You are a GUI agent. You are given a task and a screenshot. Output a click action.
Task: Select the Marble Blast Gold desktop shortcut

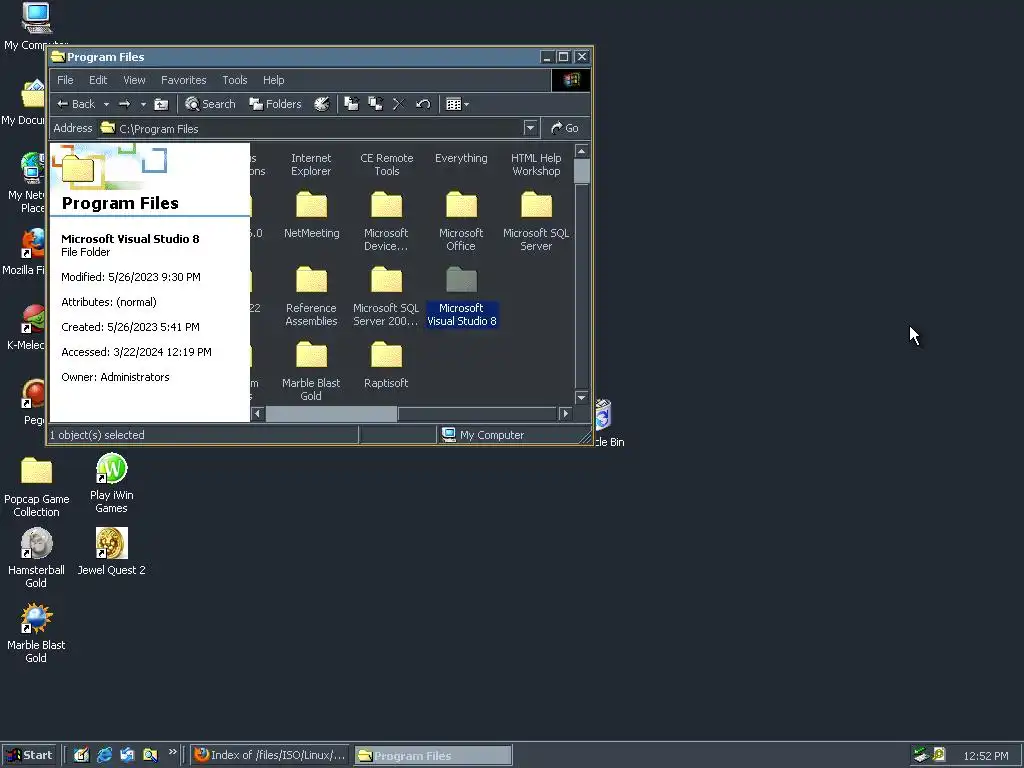click(x=36, y=633)
